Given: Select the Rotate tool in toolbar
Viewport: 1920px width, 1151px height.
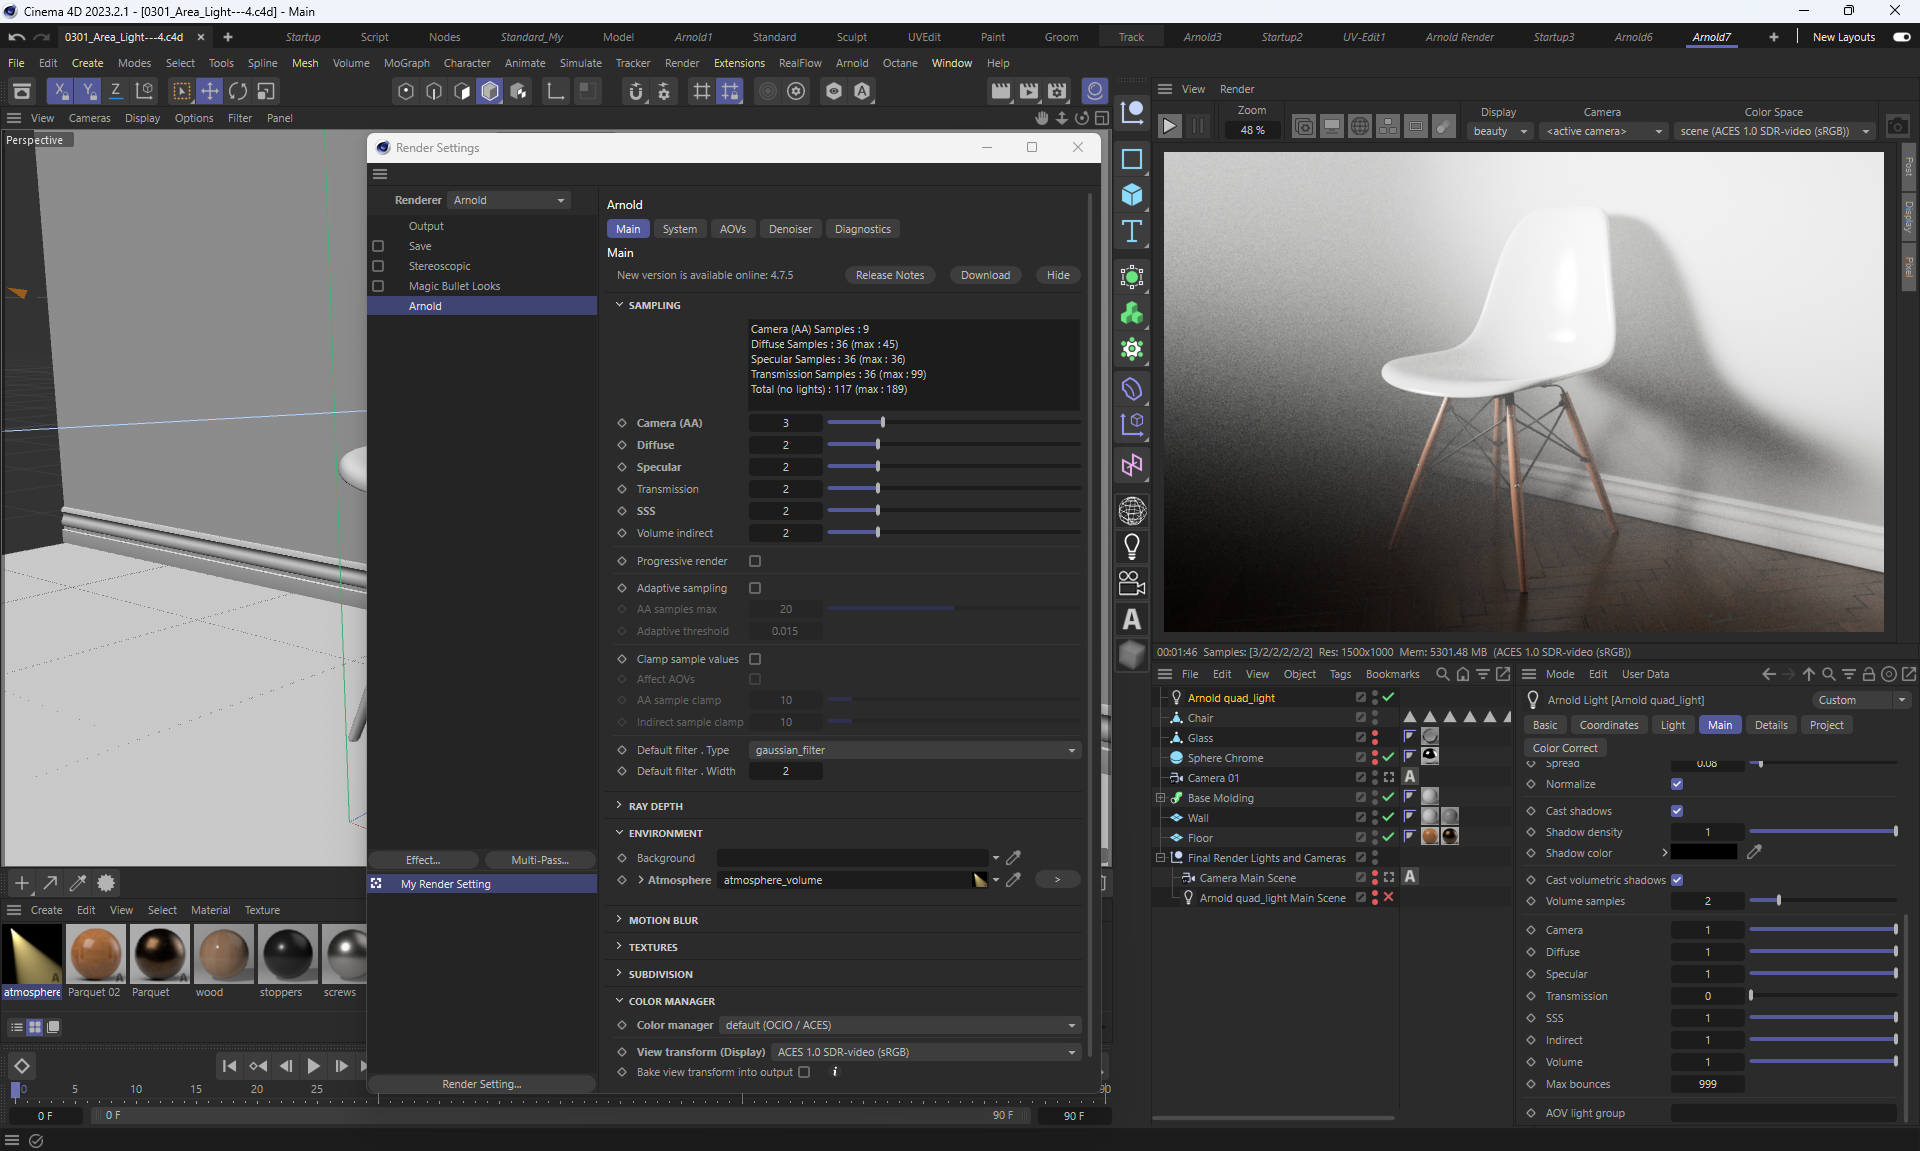Looking at the screenshot, I should 238,91.
